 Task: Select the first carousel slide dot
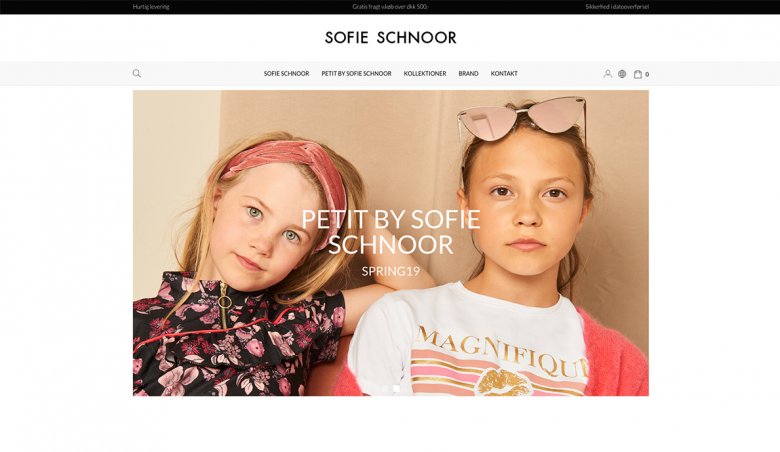tap(385, 388)
